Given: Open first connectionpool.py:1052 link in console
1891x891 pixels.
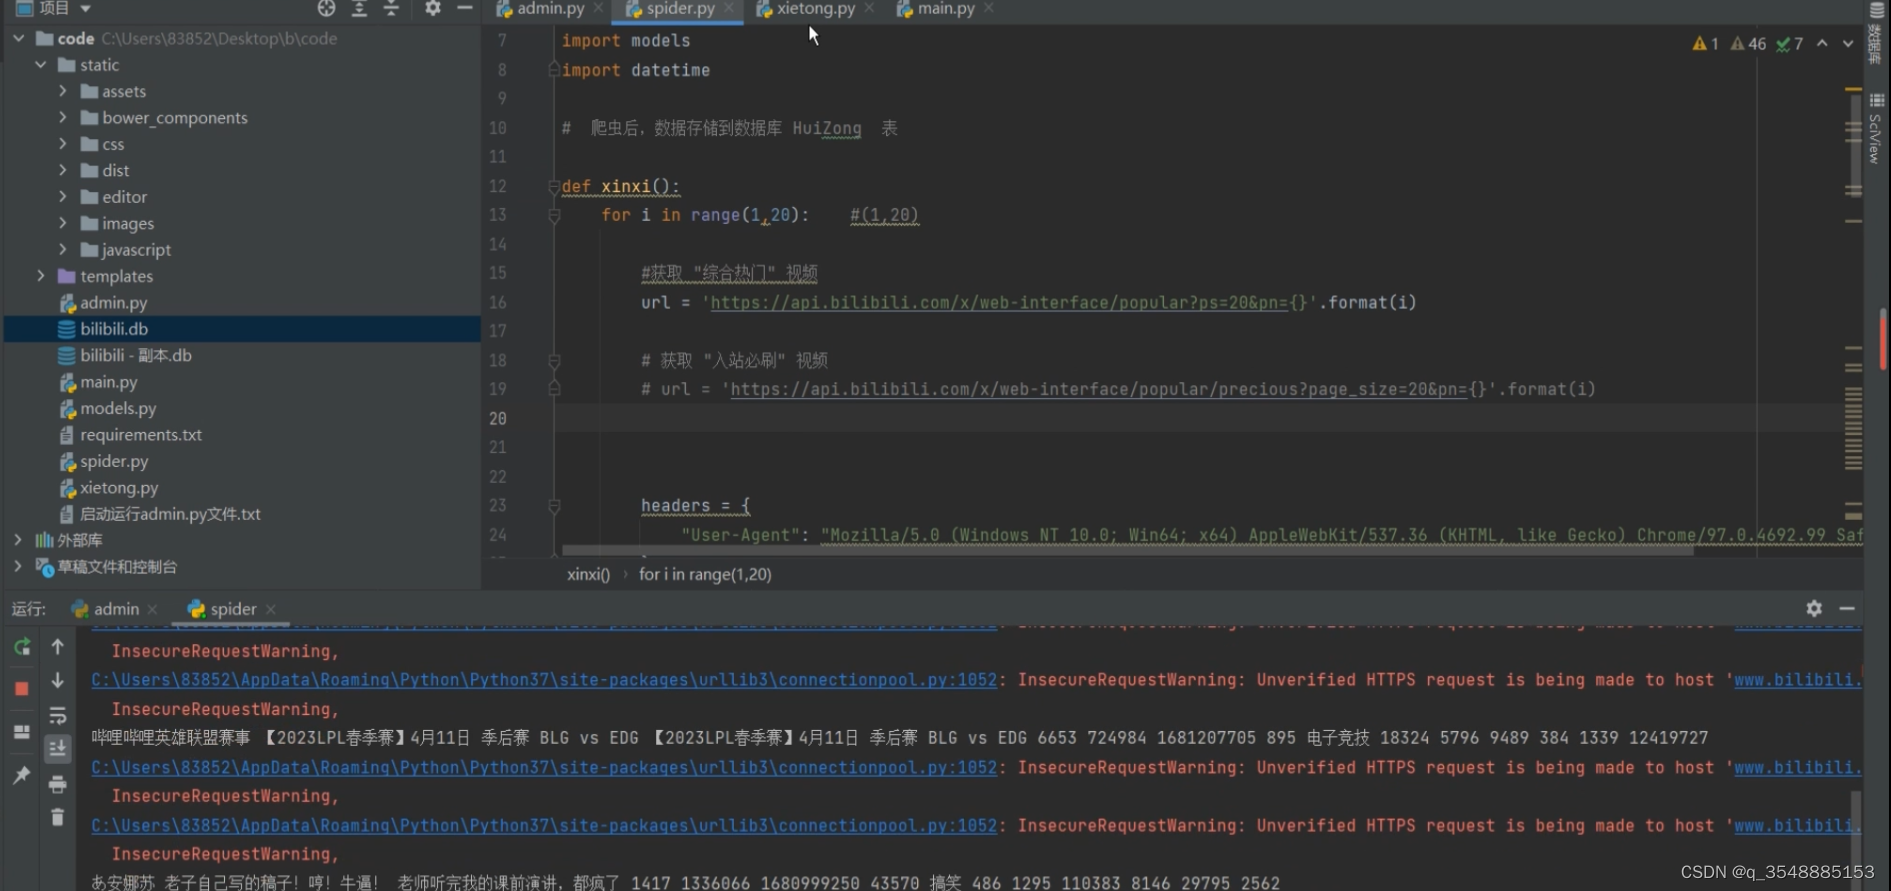Looking at the screenshot, I should point(544,680).
